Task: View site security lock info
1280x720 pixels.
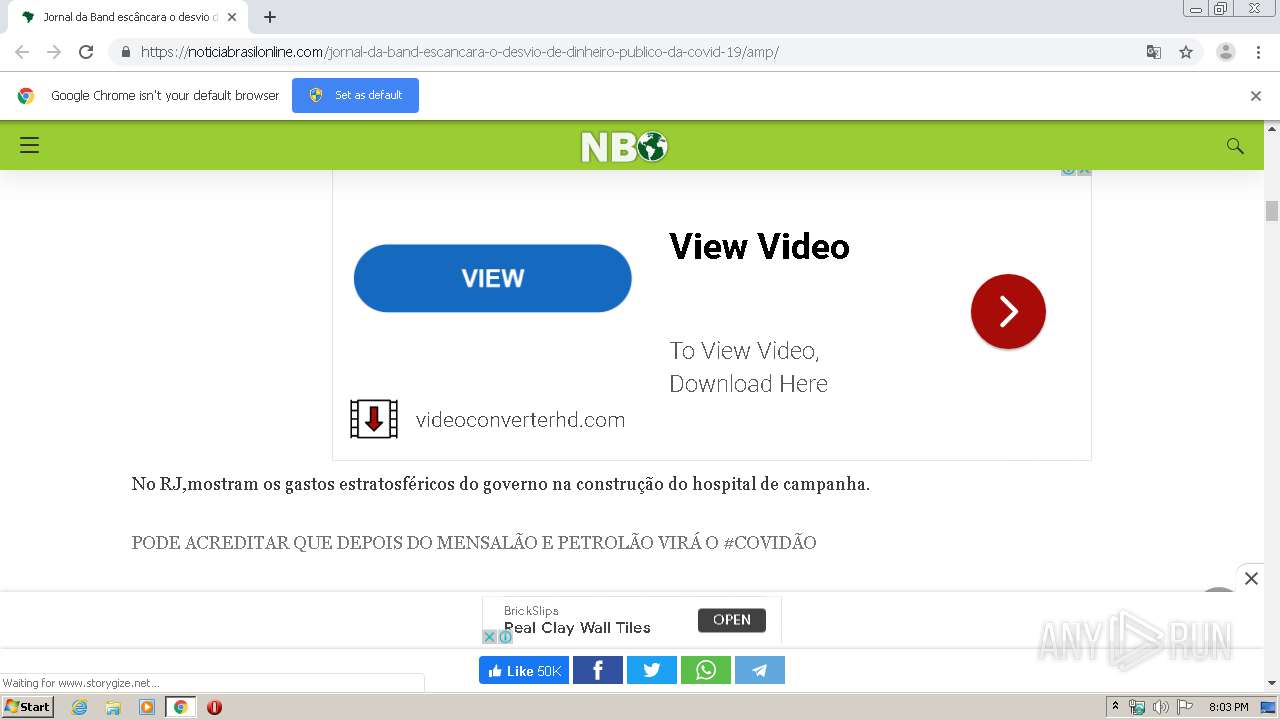Action: [125, 52]
